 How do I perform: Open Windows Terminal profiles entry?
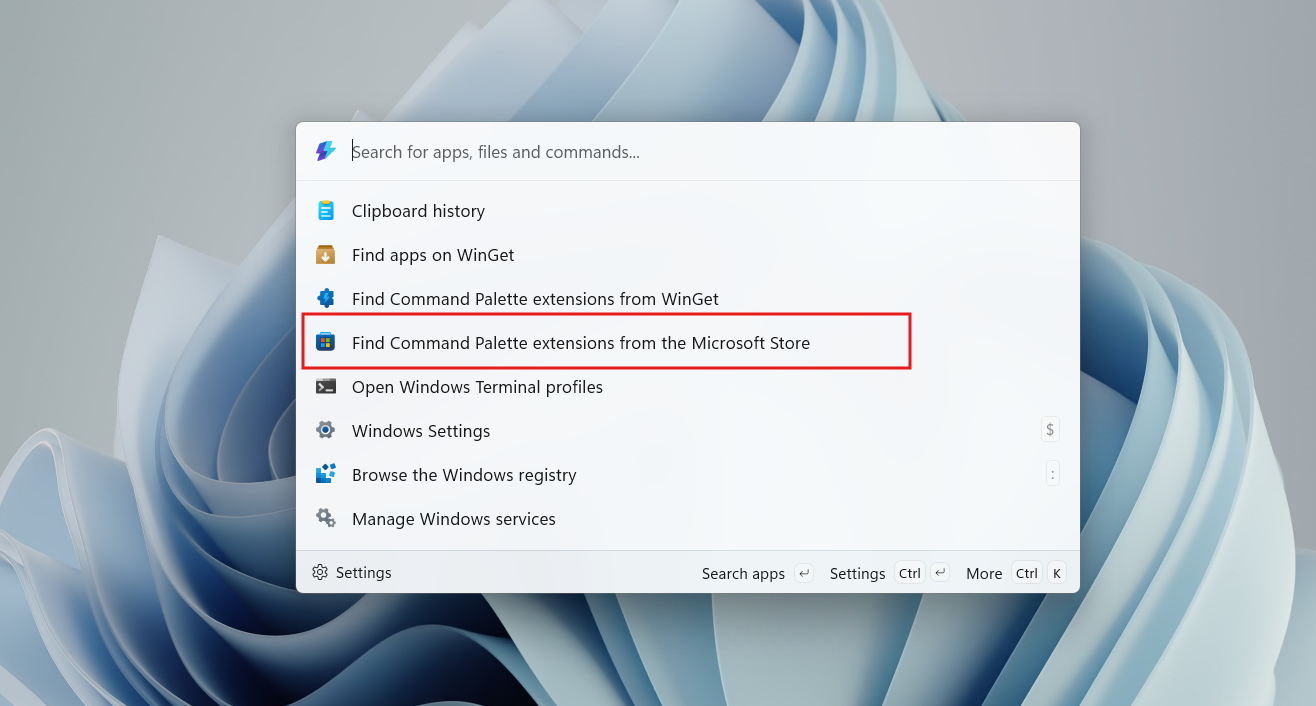(x=477, y=387)
